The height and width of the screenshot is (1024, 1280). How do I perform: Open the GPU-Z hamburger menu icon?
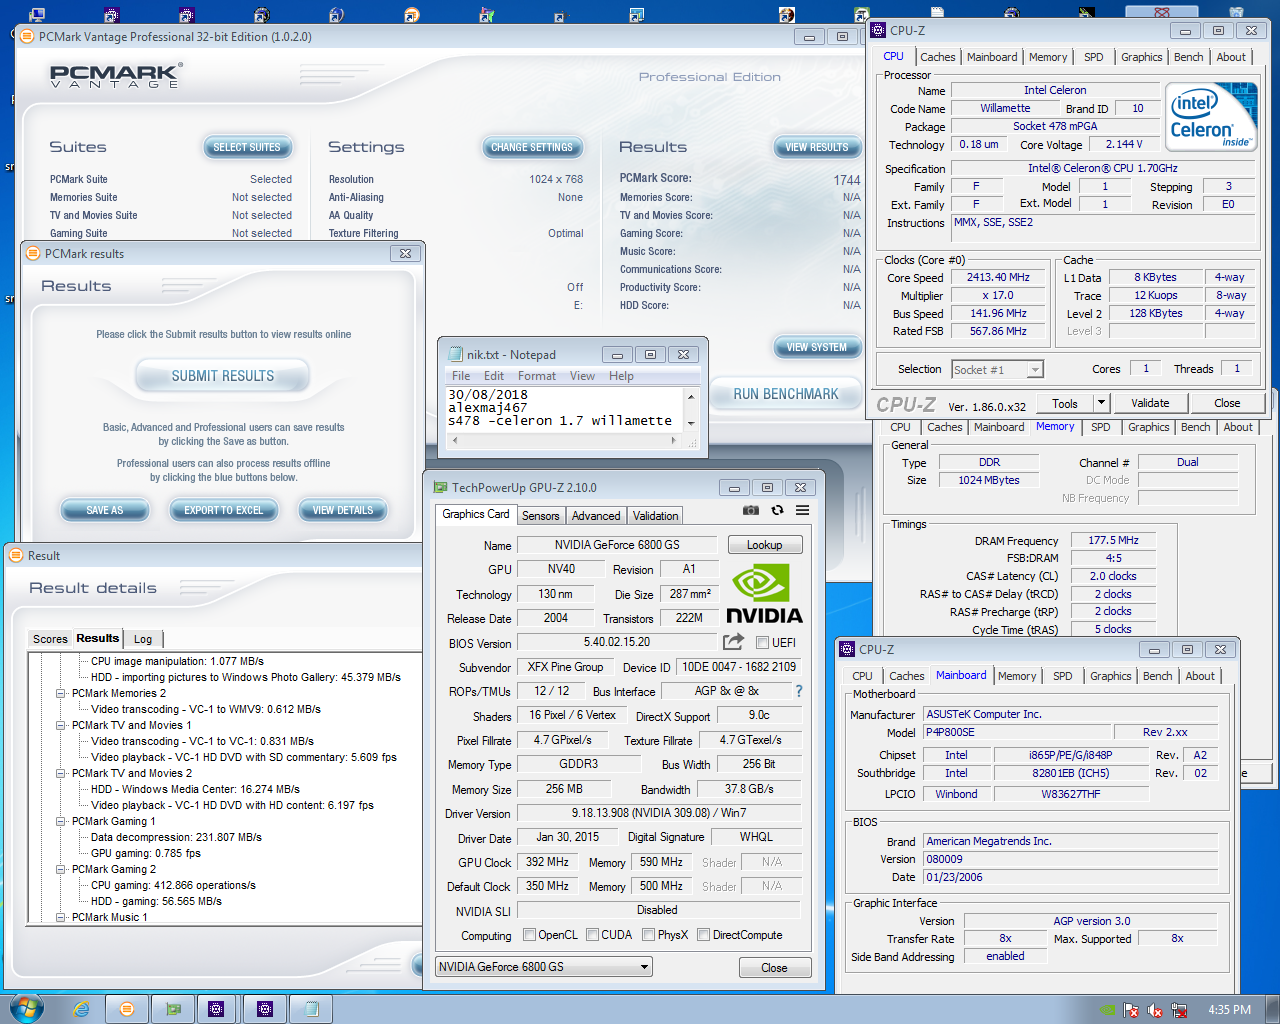click(802, 510)
